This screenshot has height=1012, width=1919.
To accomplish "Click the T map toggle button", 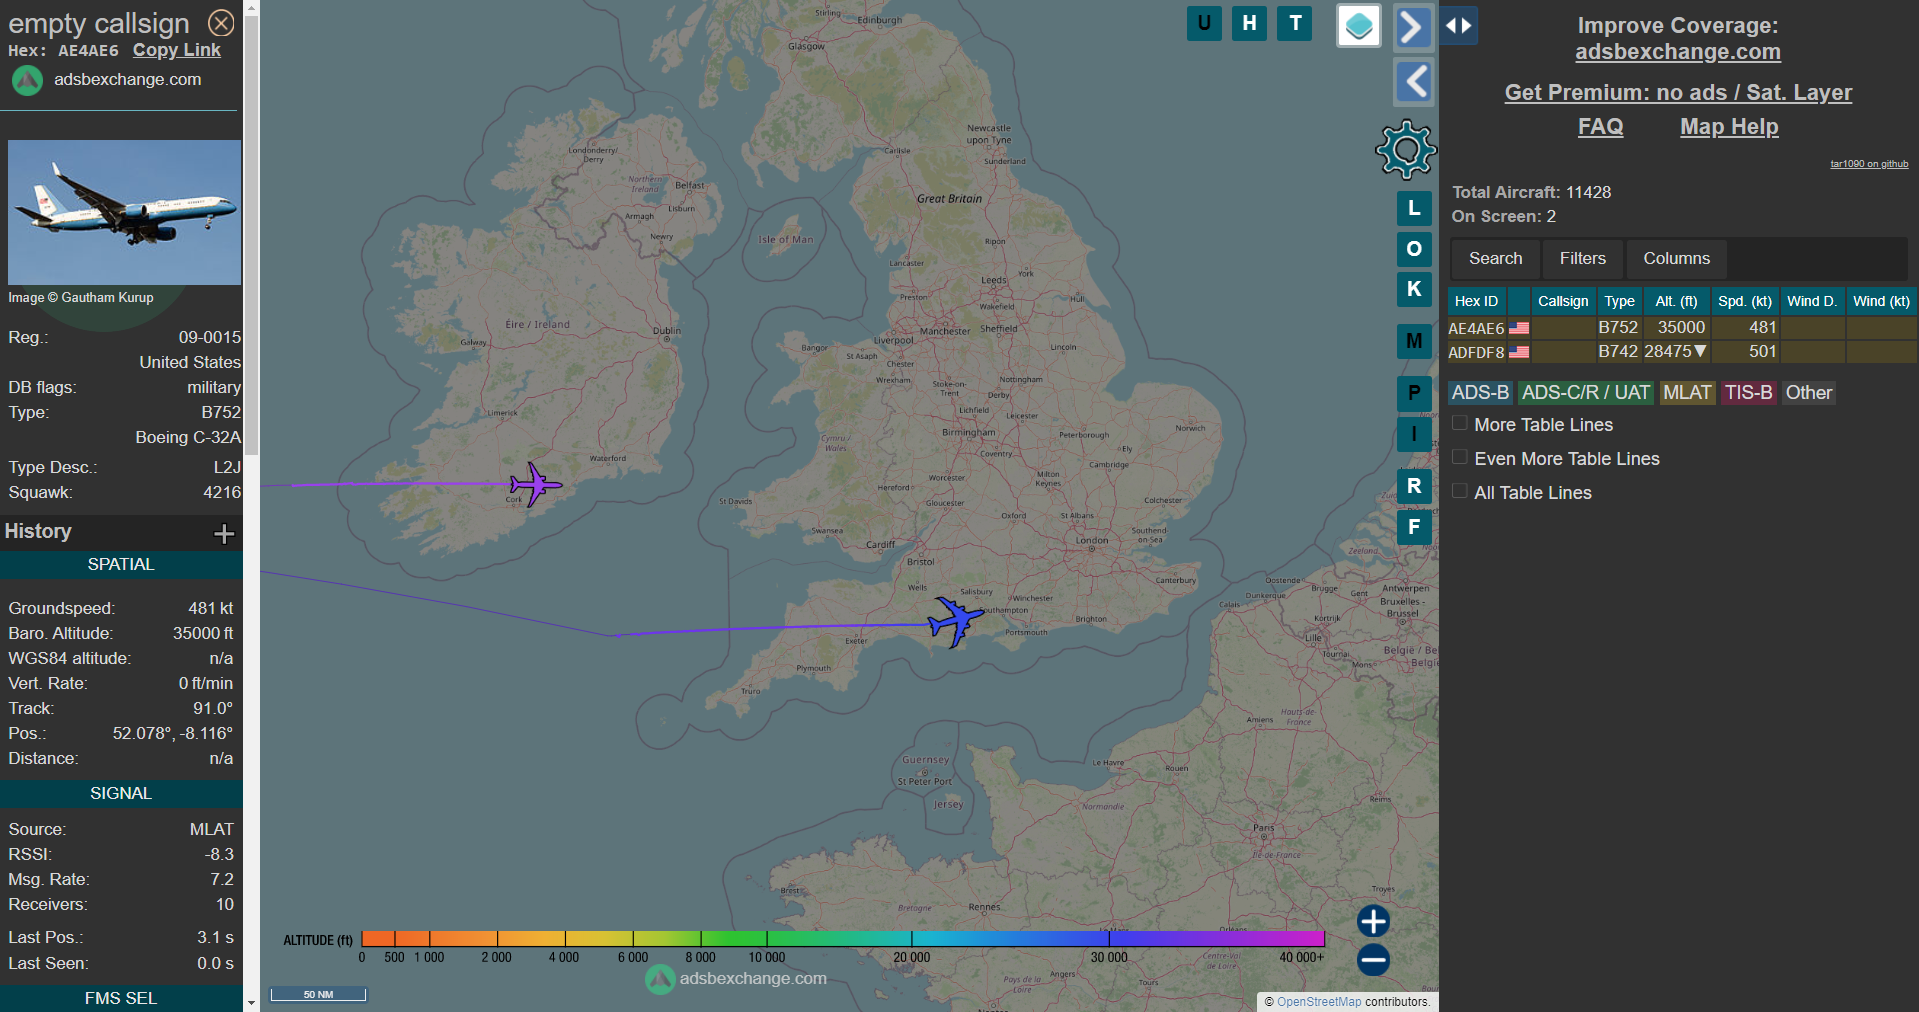I will pyautogui.click(x=1295, y=23).
